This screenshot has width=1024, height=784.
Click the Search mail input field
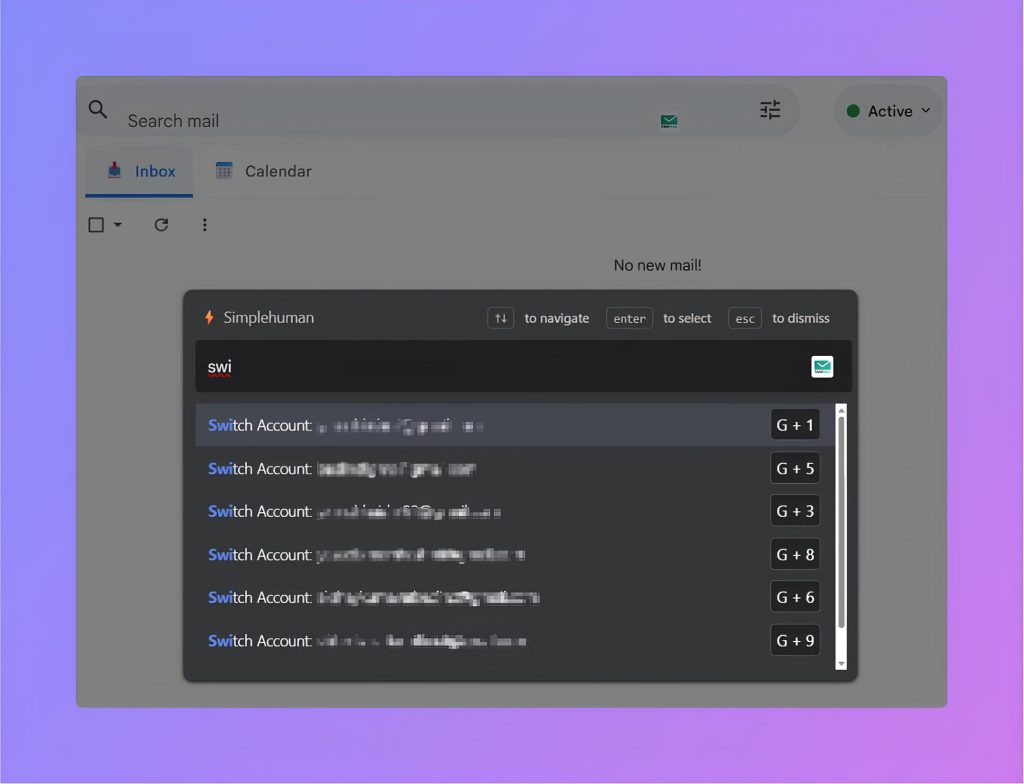300,118
